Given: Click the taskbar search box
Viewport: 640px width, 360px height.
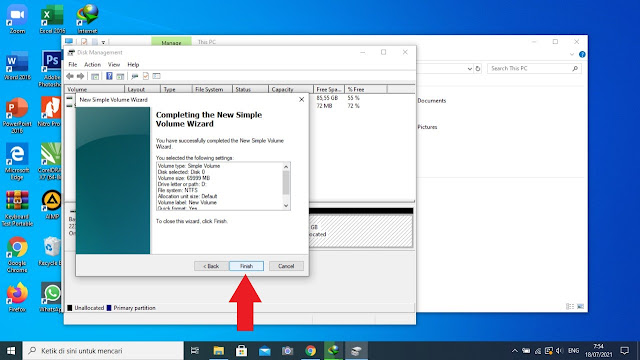Looking at the screenshot, I should click(103, 351).
